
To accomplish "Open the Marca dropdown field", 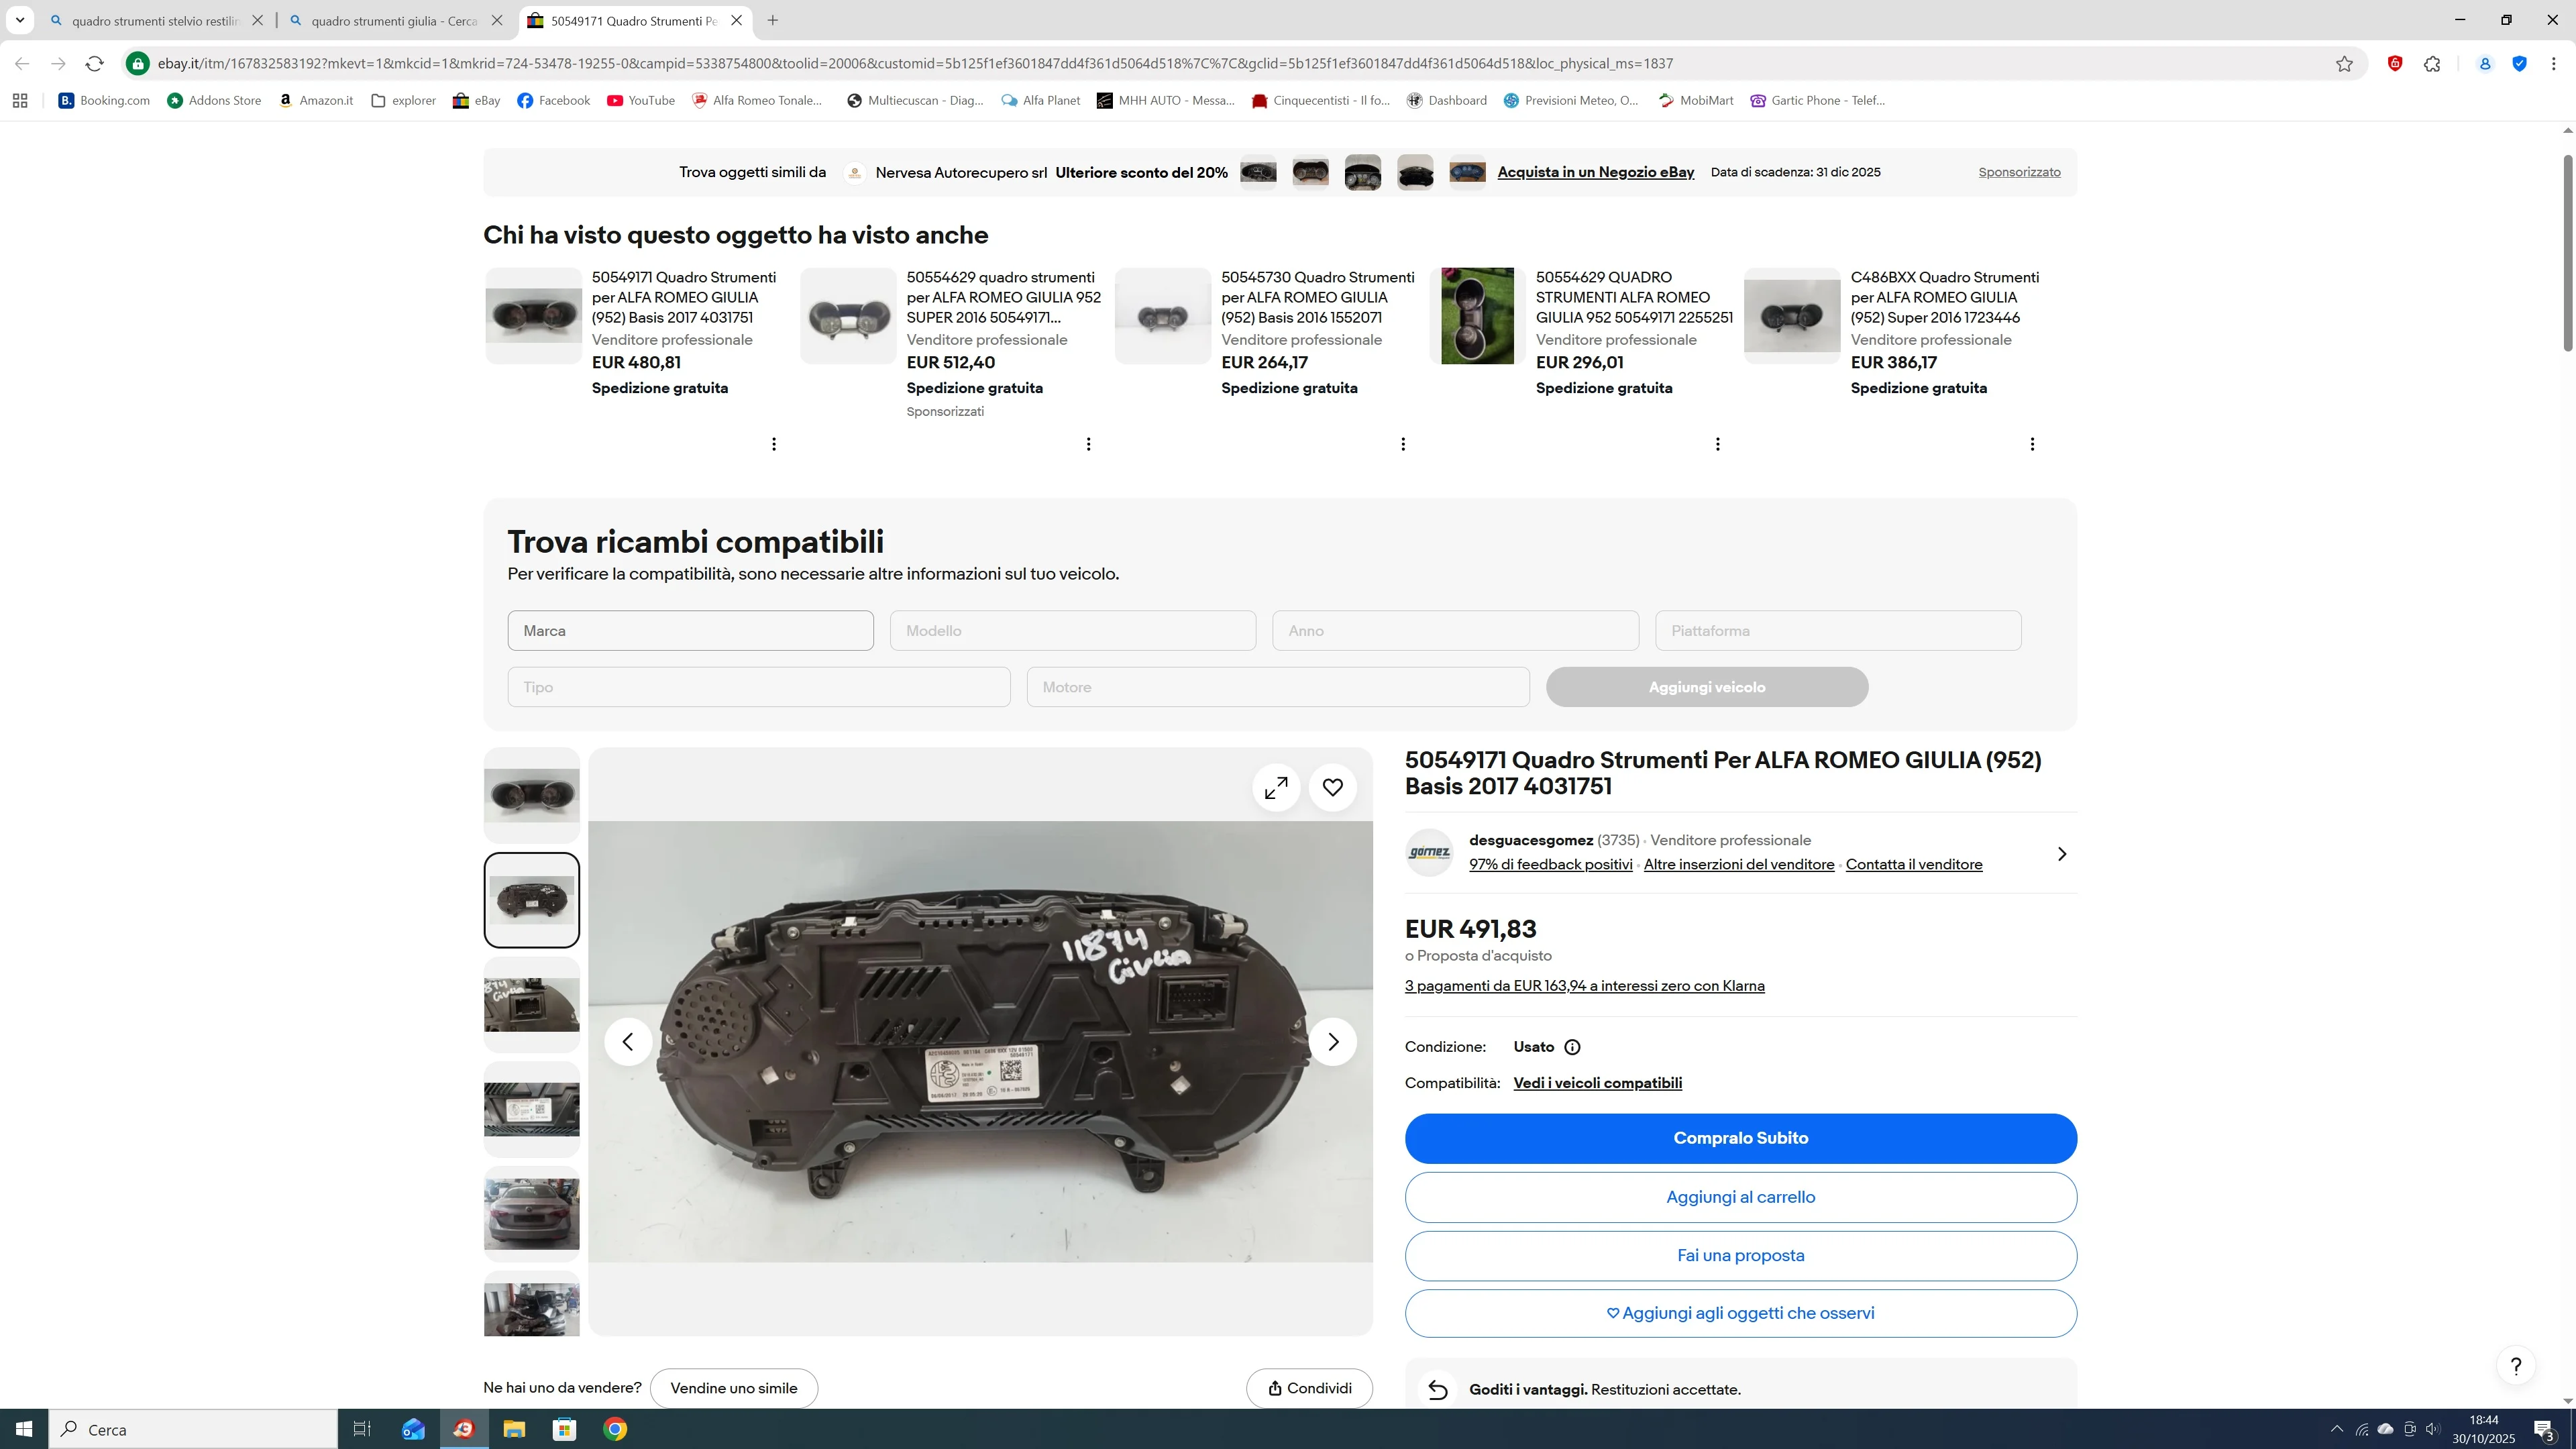I will 690,631.
